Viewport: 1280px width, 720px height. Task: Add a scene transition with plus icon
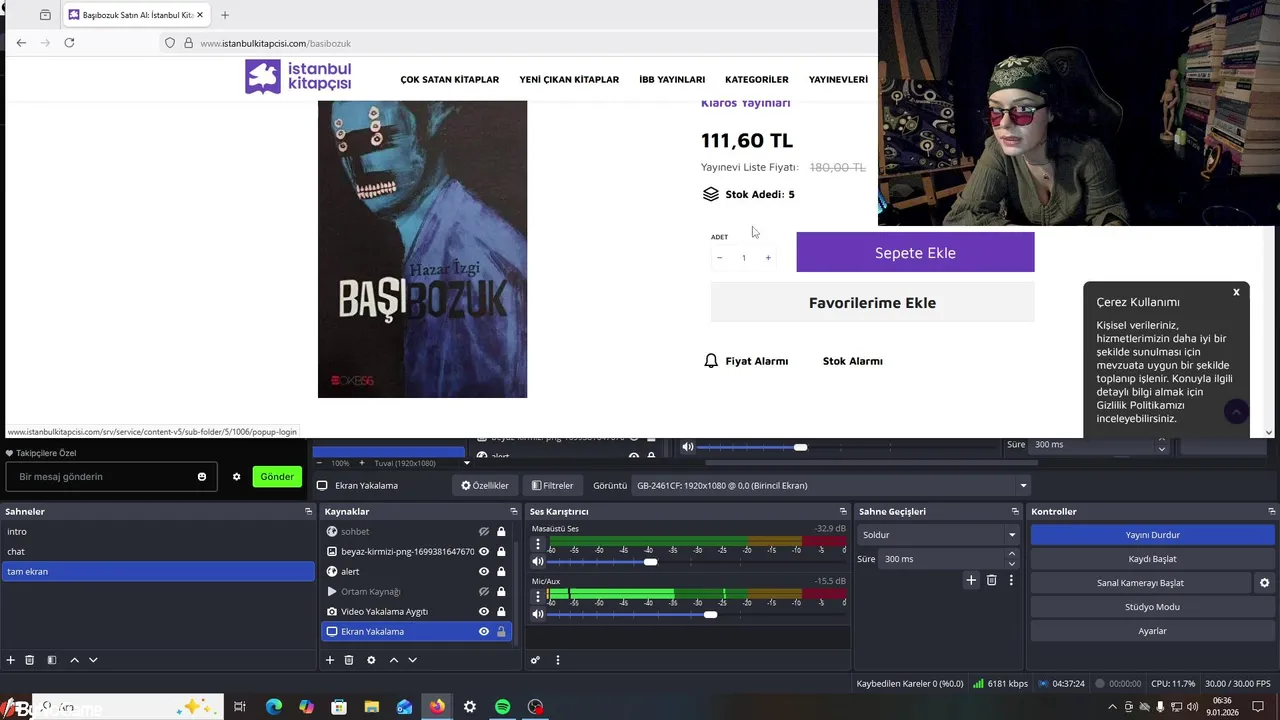970,580
